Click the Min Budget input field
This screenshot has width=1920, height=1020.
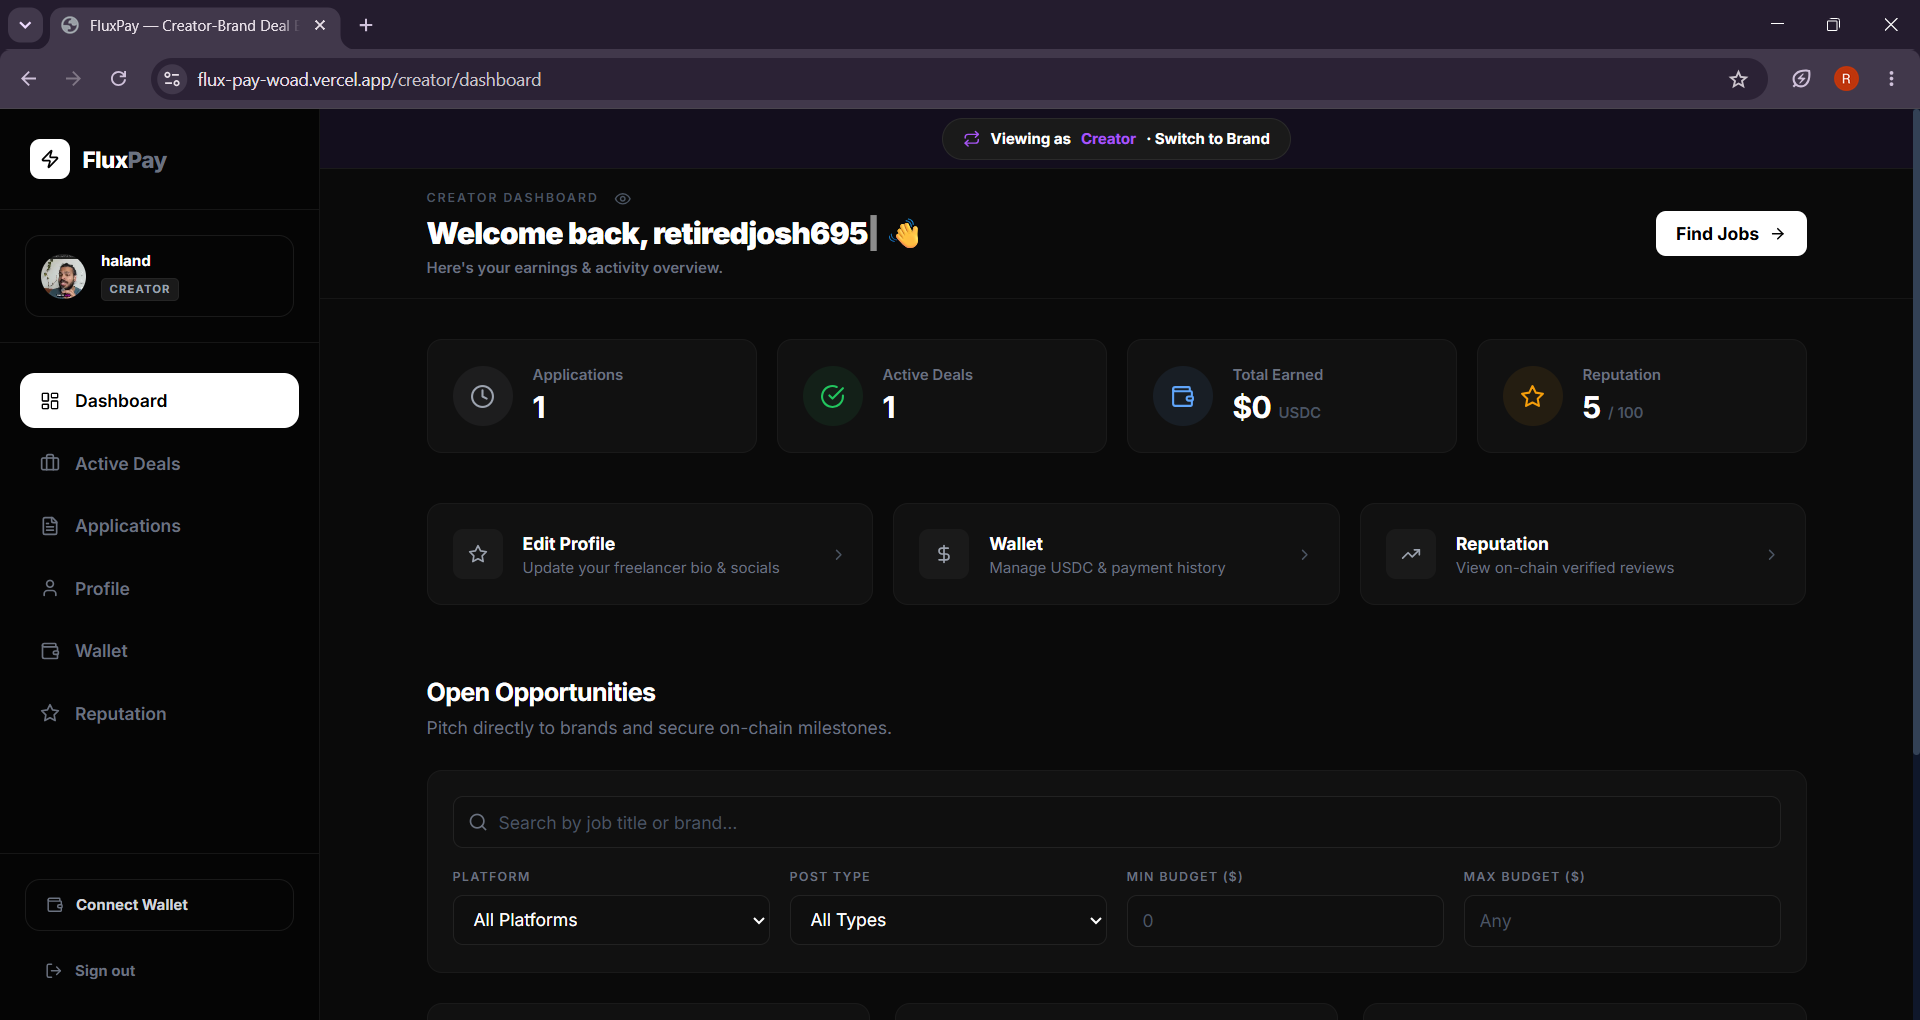click(x=1285, y=921)
